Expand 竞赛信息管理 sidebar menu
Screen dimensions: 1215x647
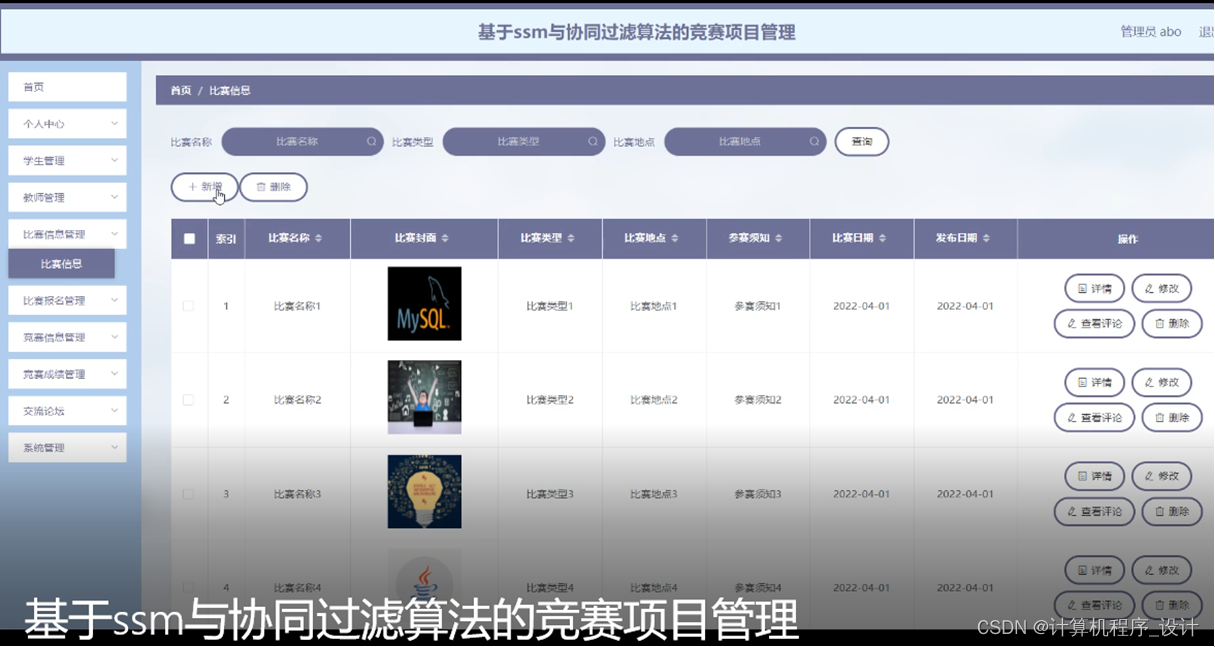[67, 337]
